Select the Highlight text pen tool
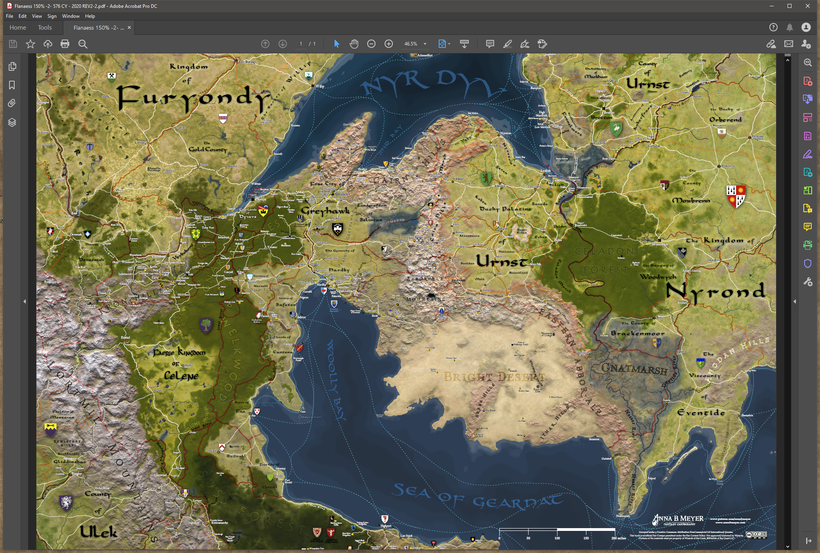The width and height of the screenshot is (820, 553). click(x=507, y=44)
